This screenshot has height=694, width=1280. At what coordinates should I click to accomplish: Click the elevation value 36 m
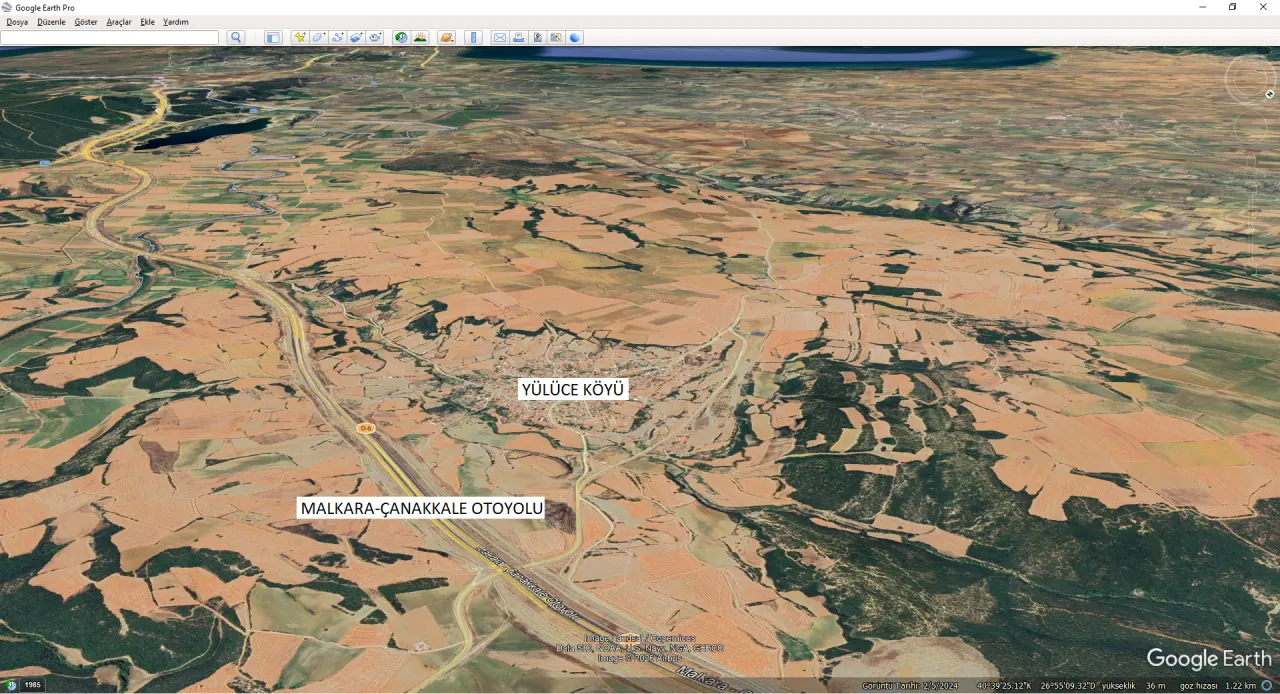(x=1156, y=686)
